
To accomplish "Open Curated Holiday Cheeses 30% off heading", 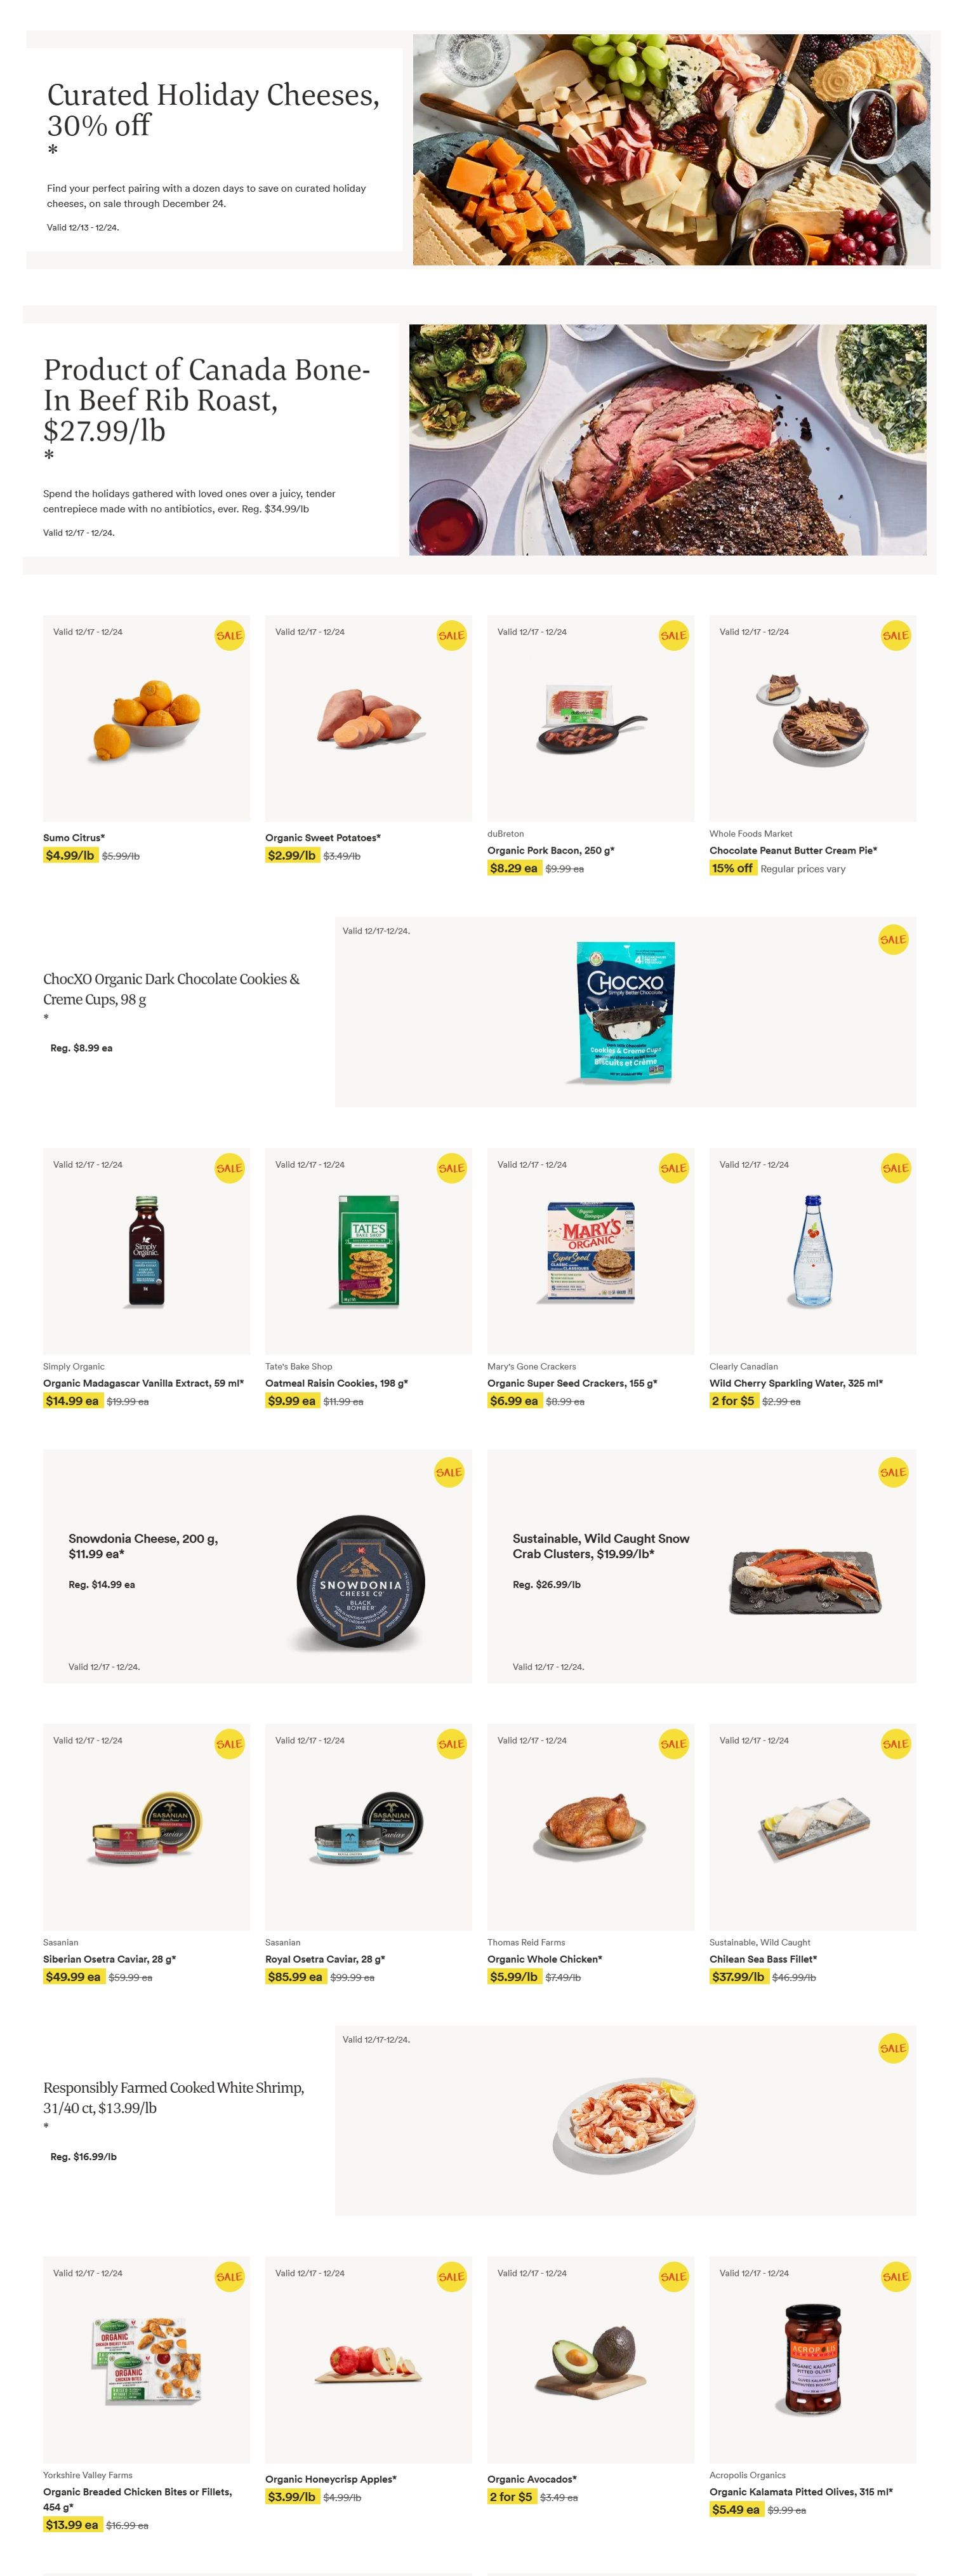I will click(x=213, y=110).
